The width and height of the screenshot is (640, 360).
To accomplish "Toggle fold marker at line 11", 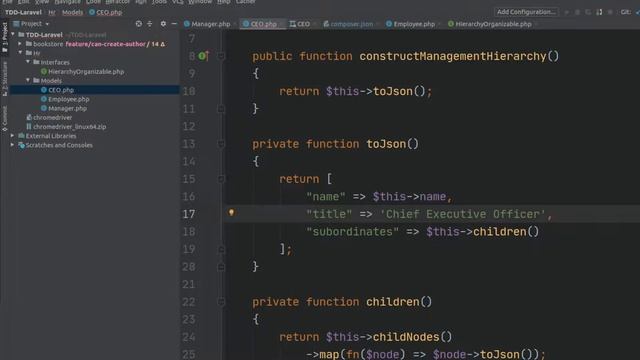I will tap(221, 109).
